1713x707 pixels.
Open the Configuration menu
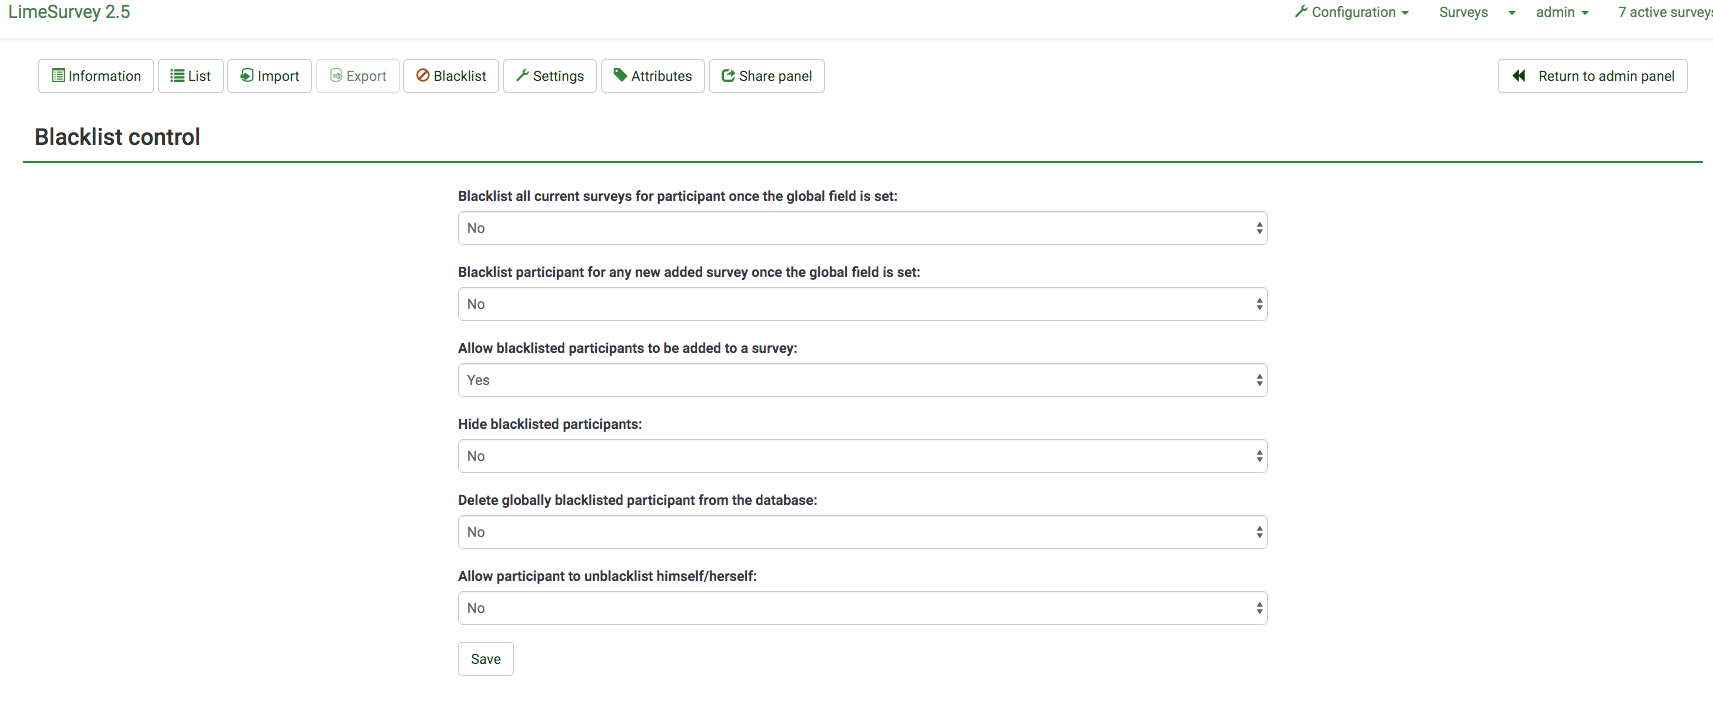coord(1352,12)
